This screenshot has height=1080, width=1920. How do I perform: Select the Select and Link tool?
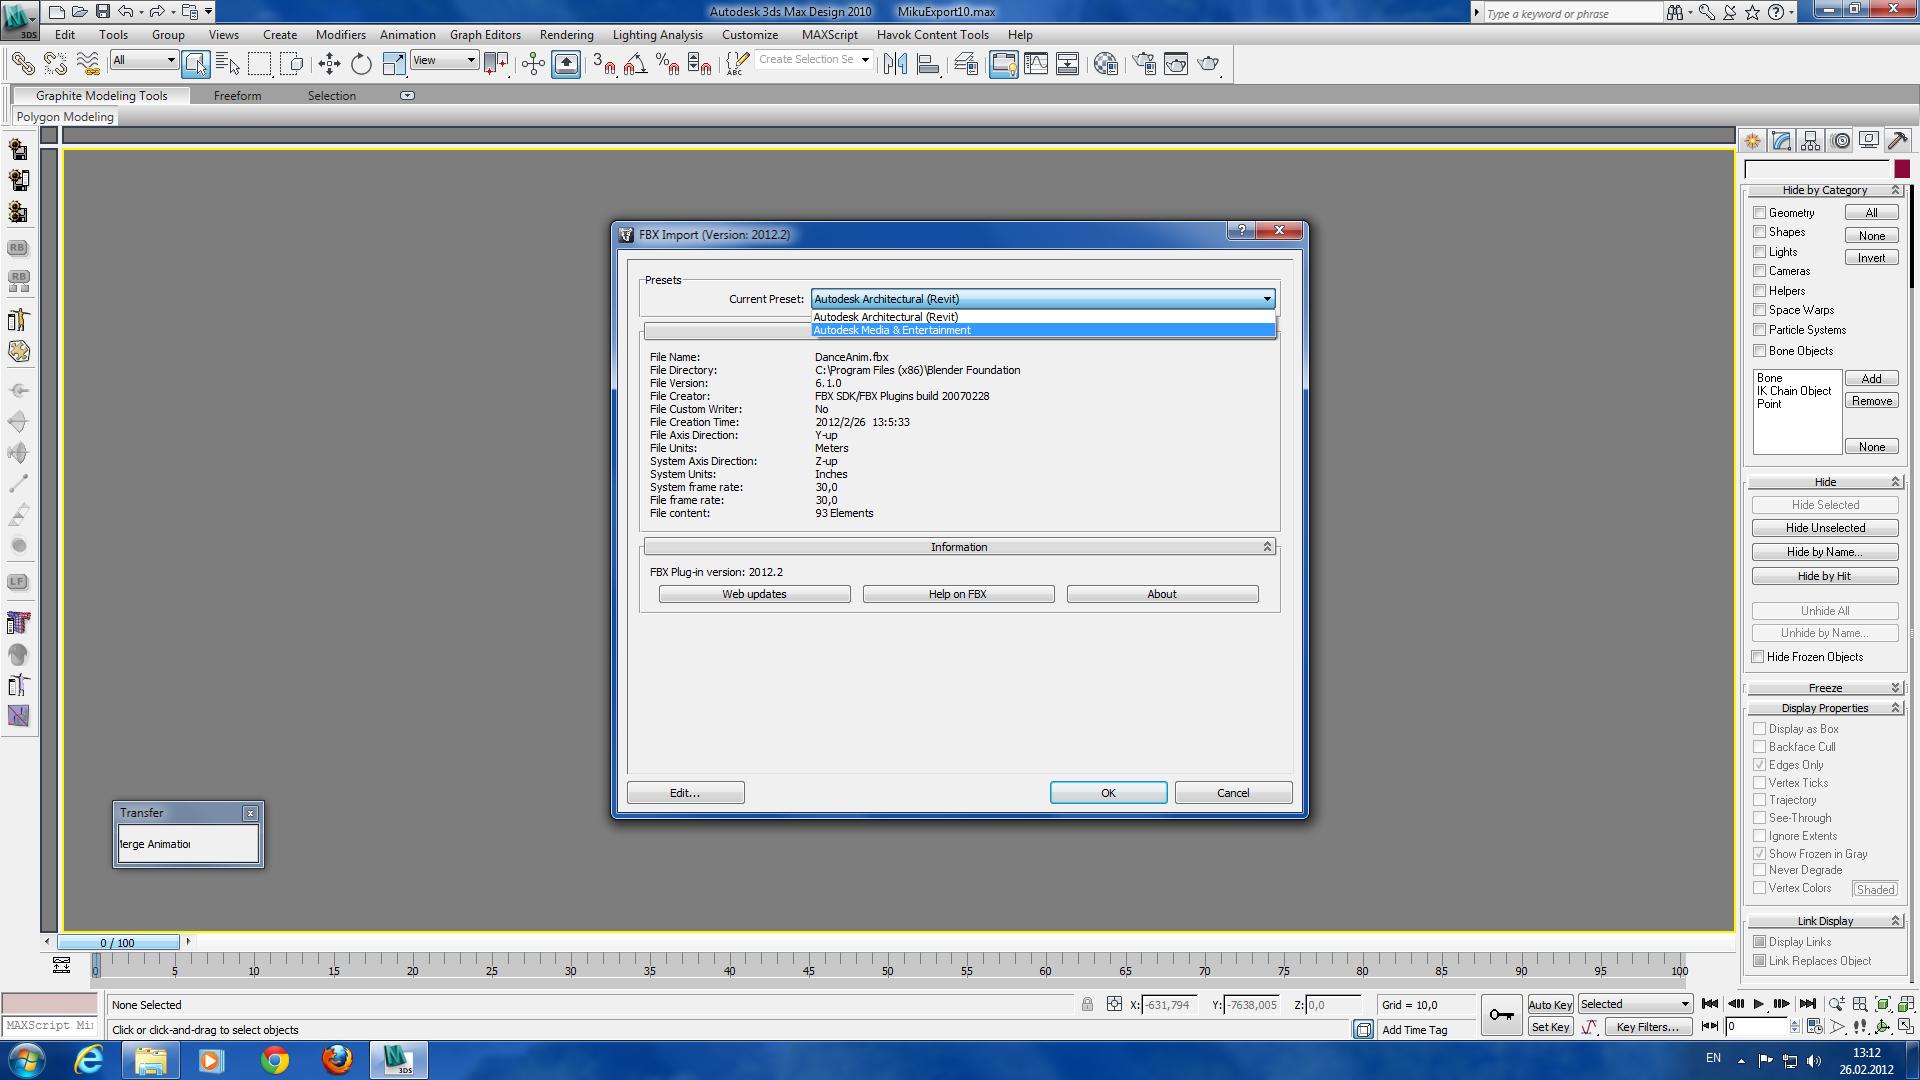pyautogui.click(x=23, y=64)
